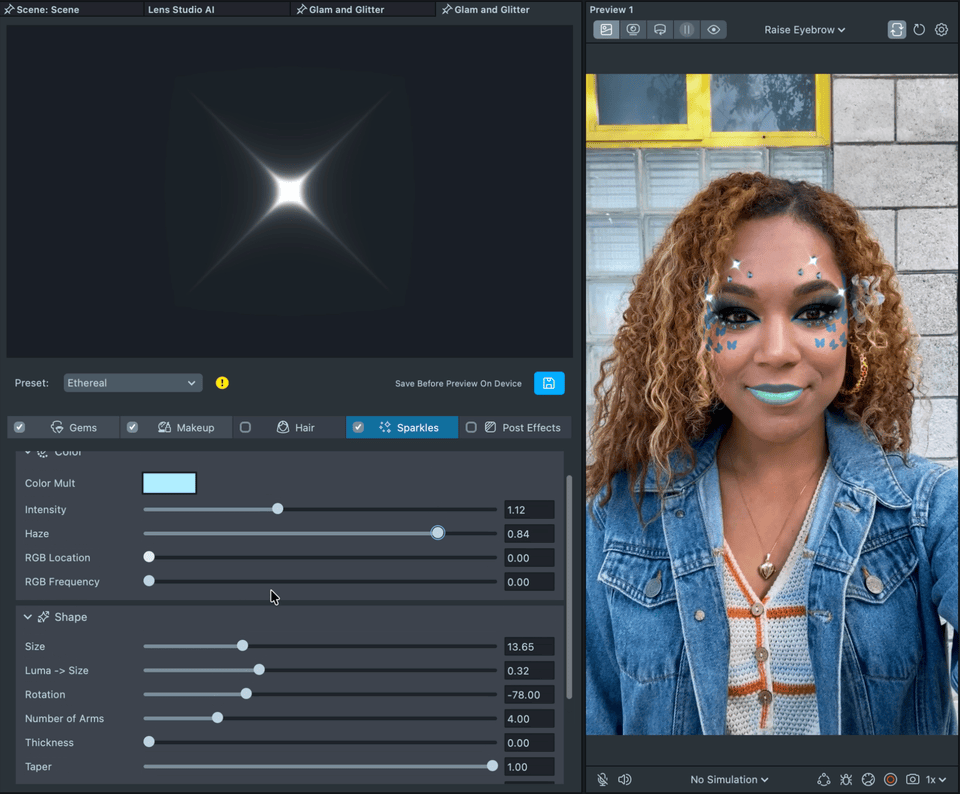This screenshot has width=960, height=794.
Task: Uncheck the Gems checkbox
Action: [19, 427]
